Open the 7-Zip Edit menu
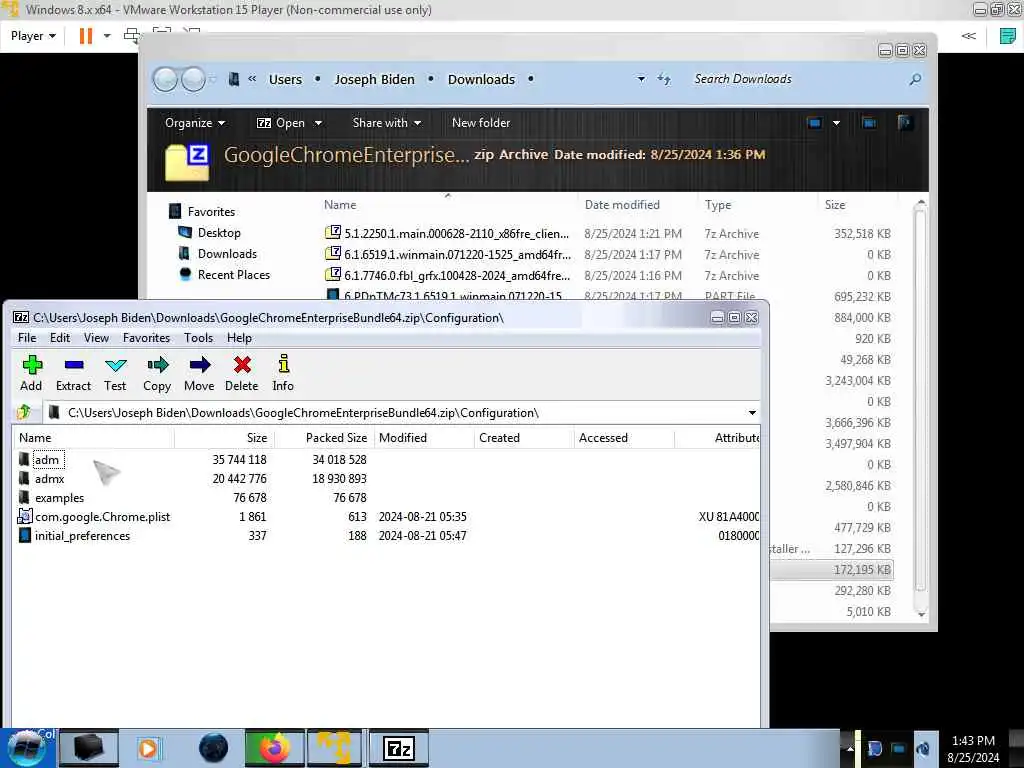Screen dimensions: 1024x768 tap(59, 338)
